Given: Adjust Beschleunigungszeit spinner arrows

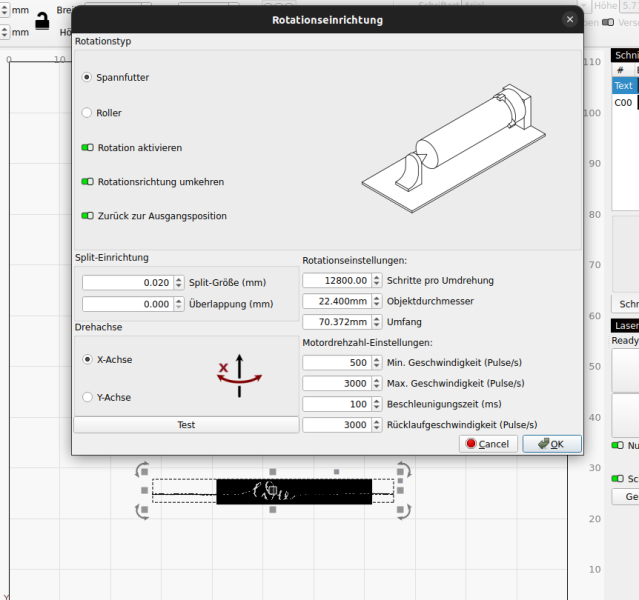Looking at the screenshot, I should [x=377, y=404].
